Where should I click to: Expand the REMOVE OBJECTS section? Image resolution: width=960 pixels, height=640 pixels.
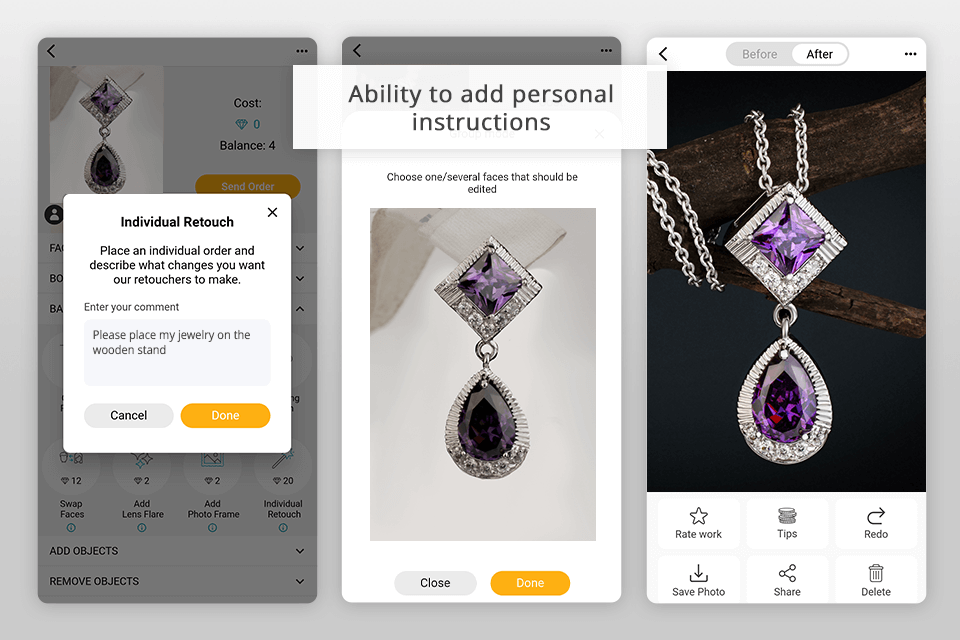(x=177, y=581)
